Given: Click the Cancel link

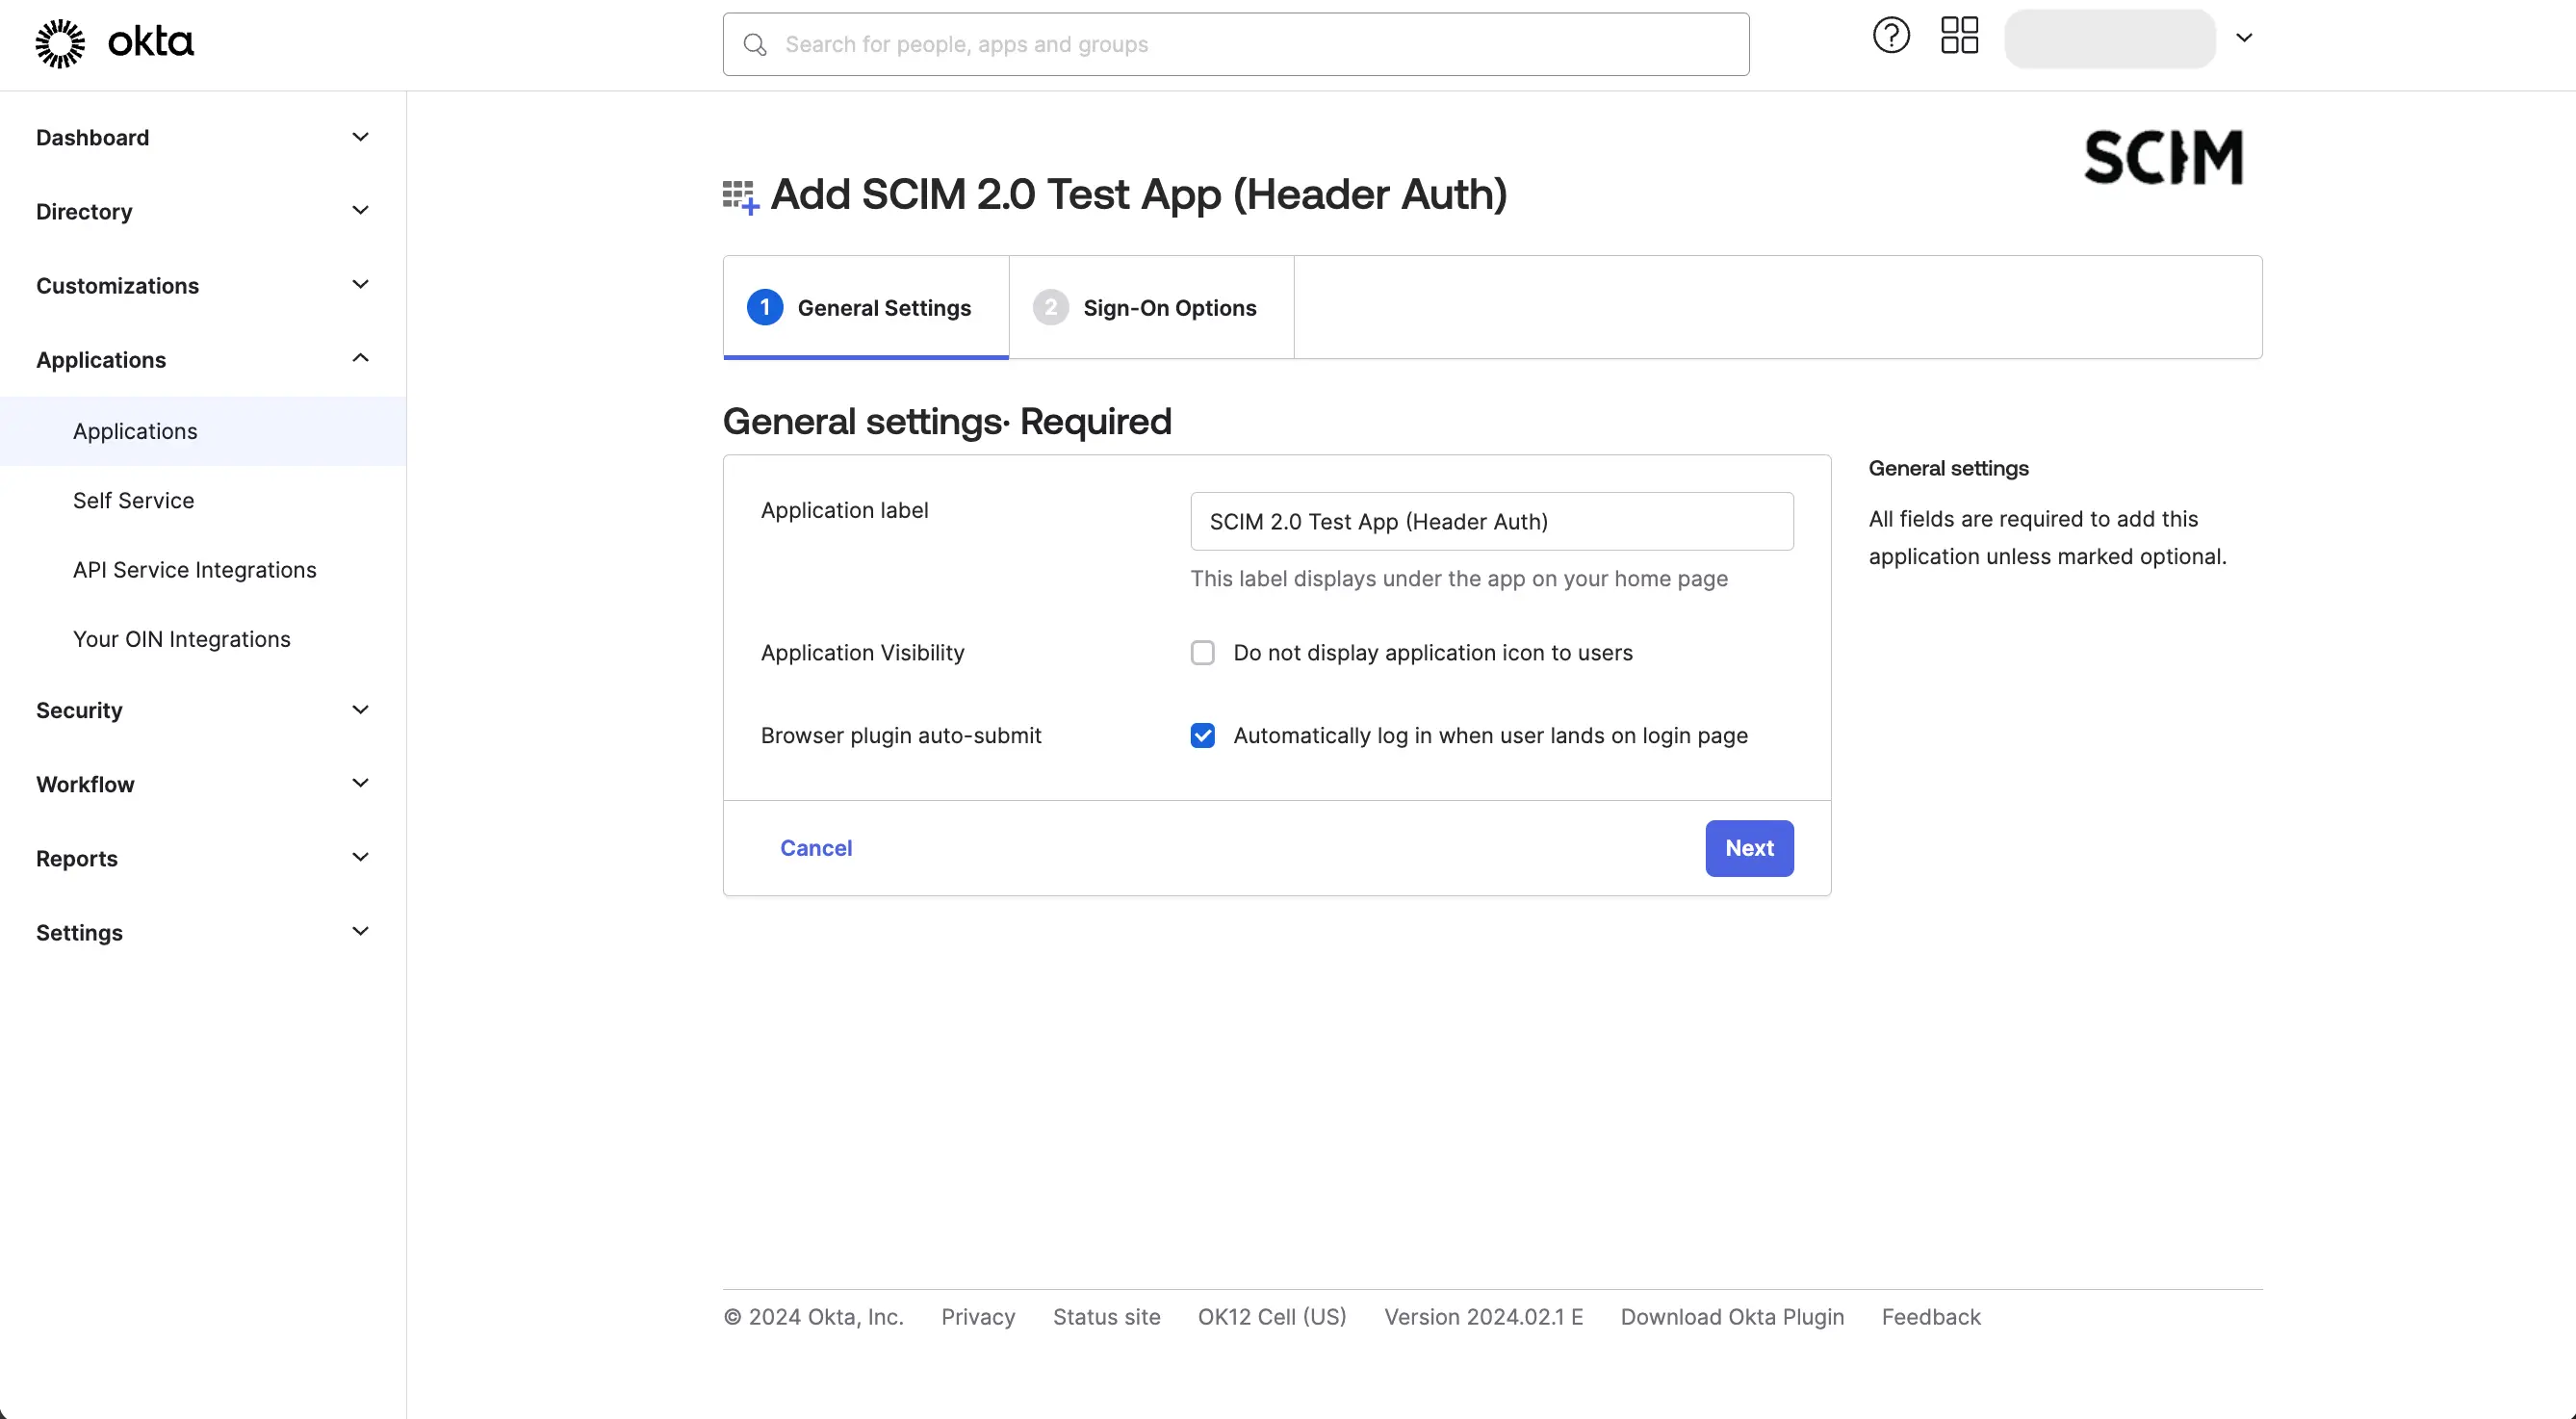Looking at the screenshot, I should (x=816, y=847).
